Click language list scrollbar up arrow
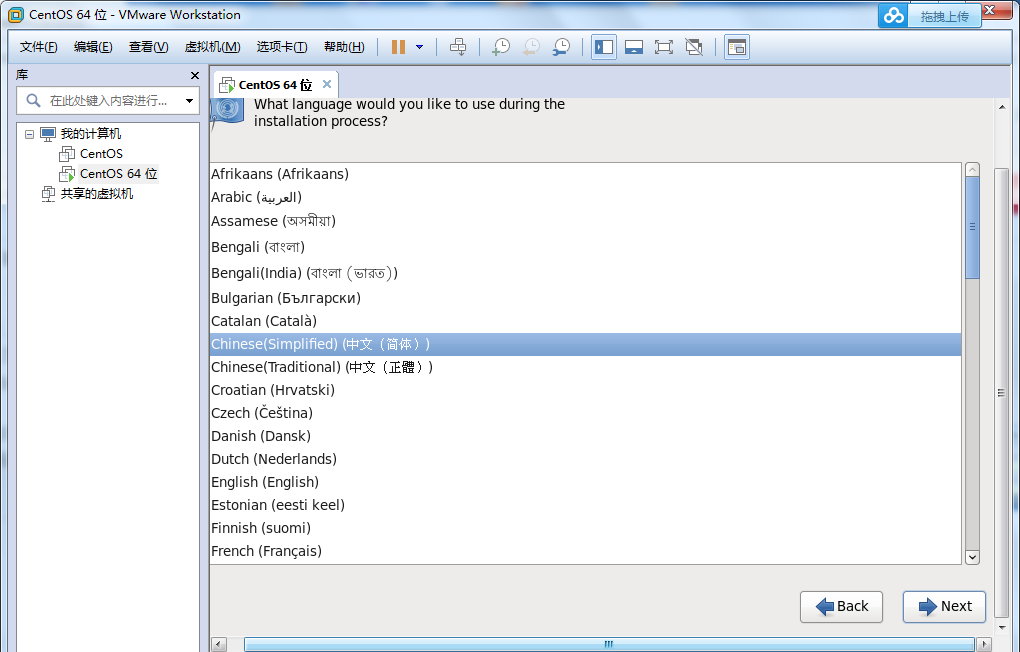Screen dimensions: 1020x652 pos(973,170)
